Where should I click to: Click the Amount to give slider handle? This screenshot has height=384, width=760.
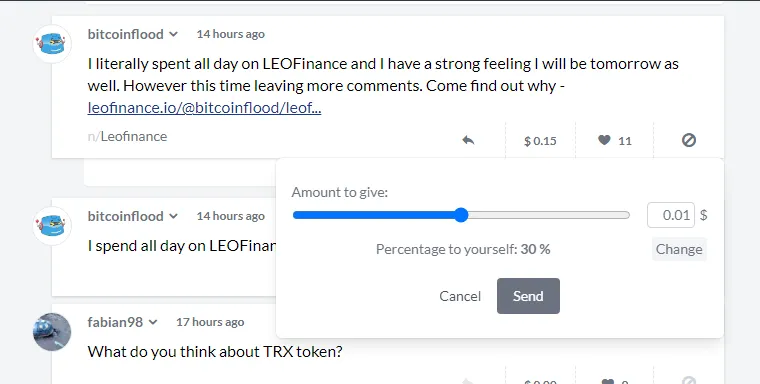coord(461,215)
